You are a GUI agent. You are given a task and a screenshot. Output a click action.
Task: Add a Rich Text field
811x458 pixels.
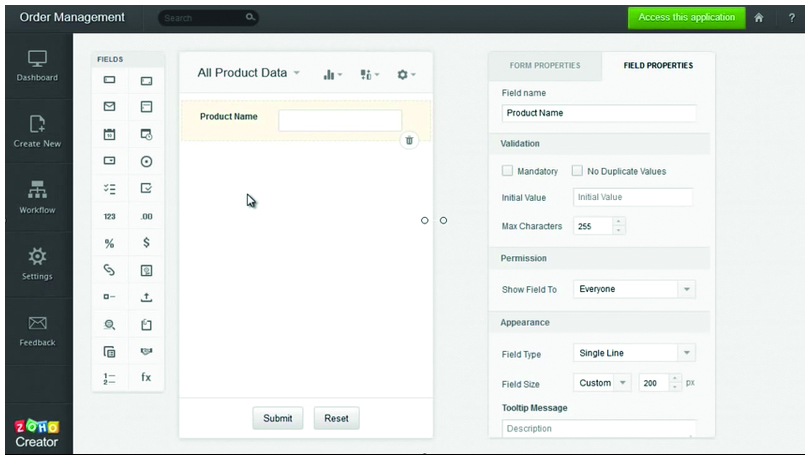tap(146, 106)
